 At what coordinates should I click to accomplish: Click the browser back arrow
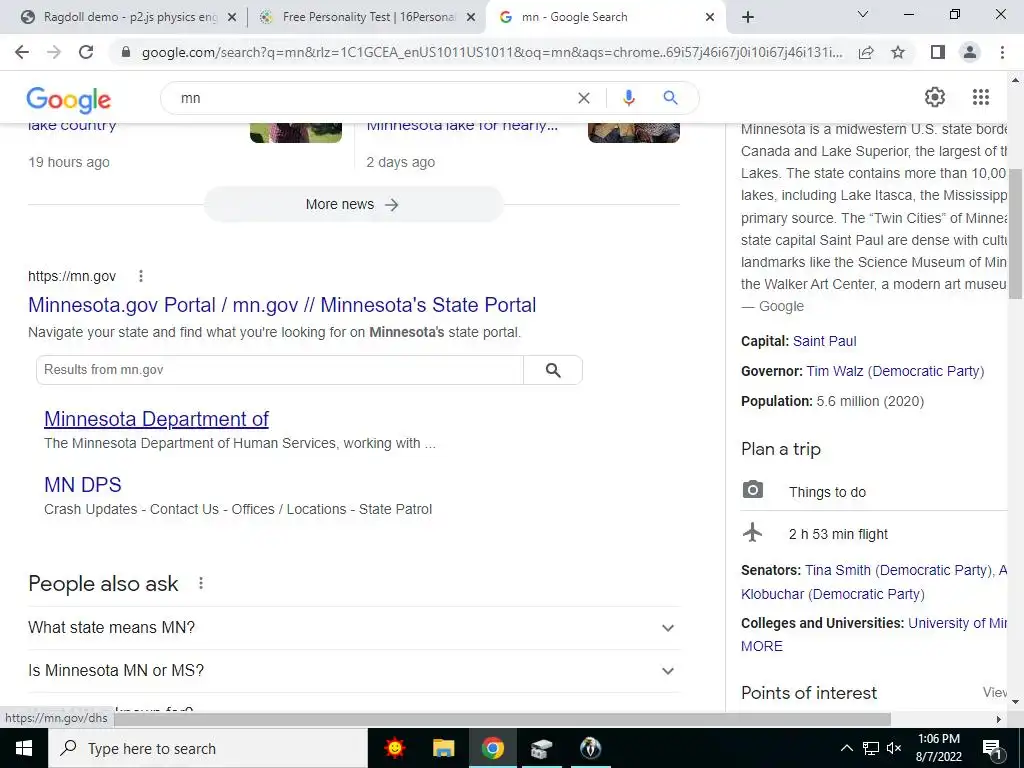click(x=22, y=52)
